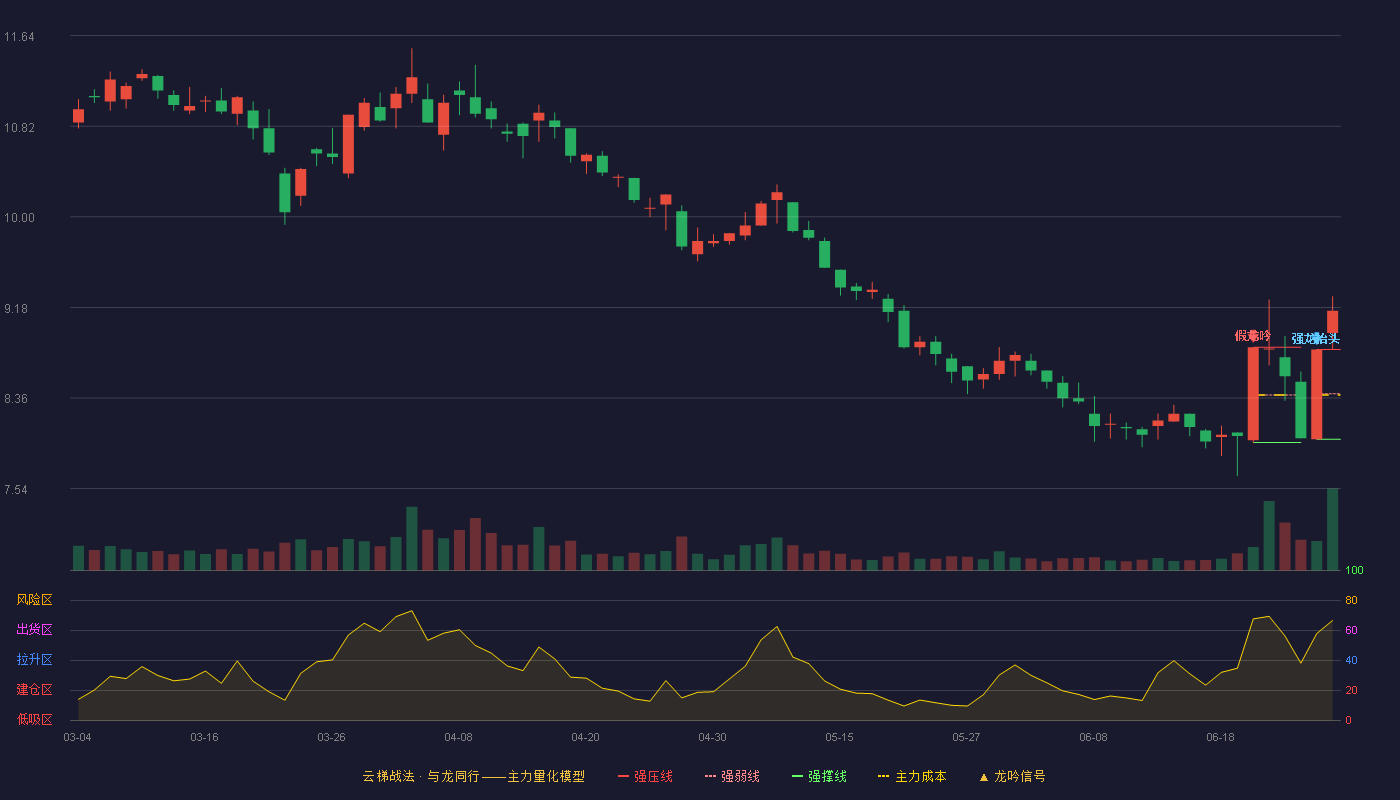Click the 04-20 date label
This screenshot has width=1400, height=800.
coord(585,737)
